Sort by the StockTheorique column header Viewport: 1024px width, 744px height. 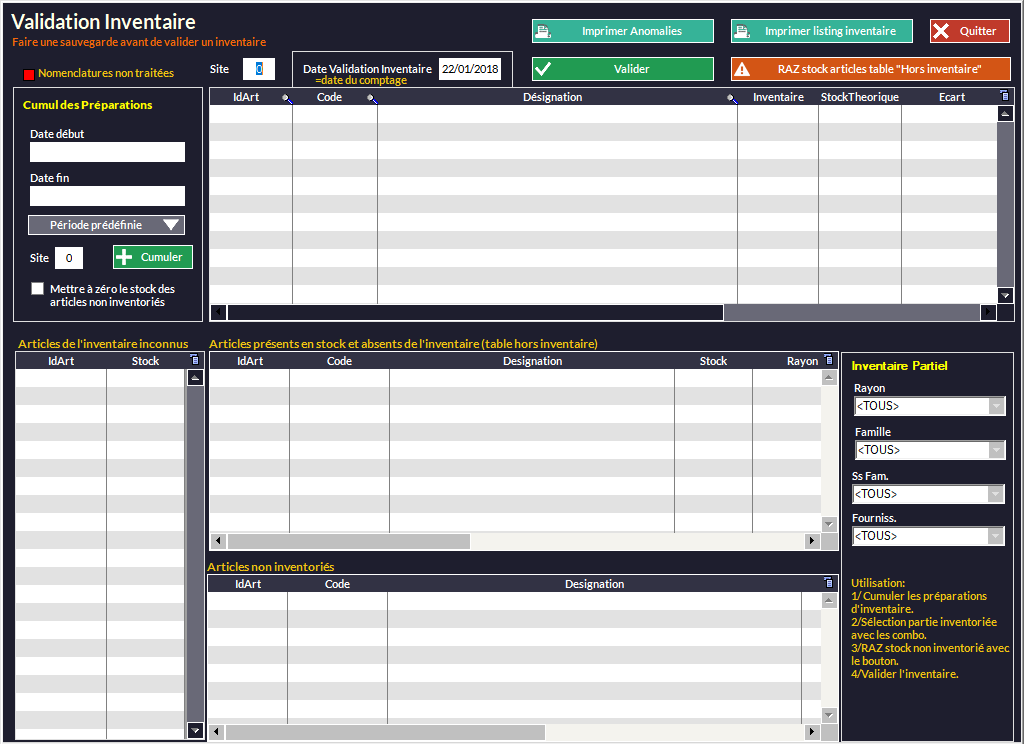click(859, 97)
